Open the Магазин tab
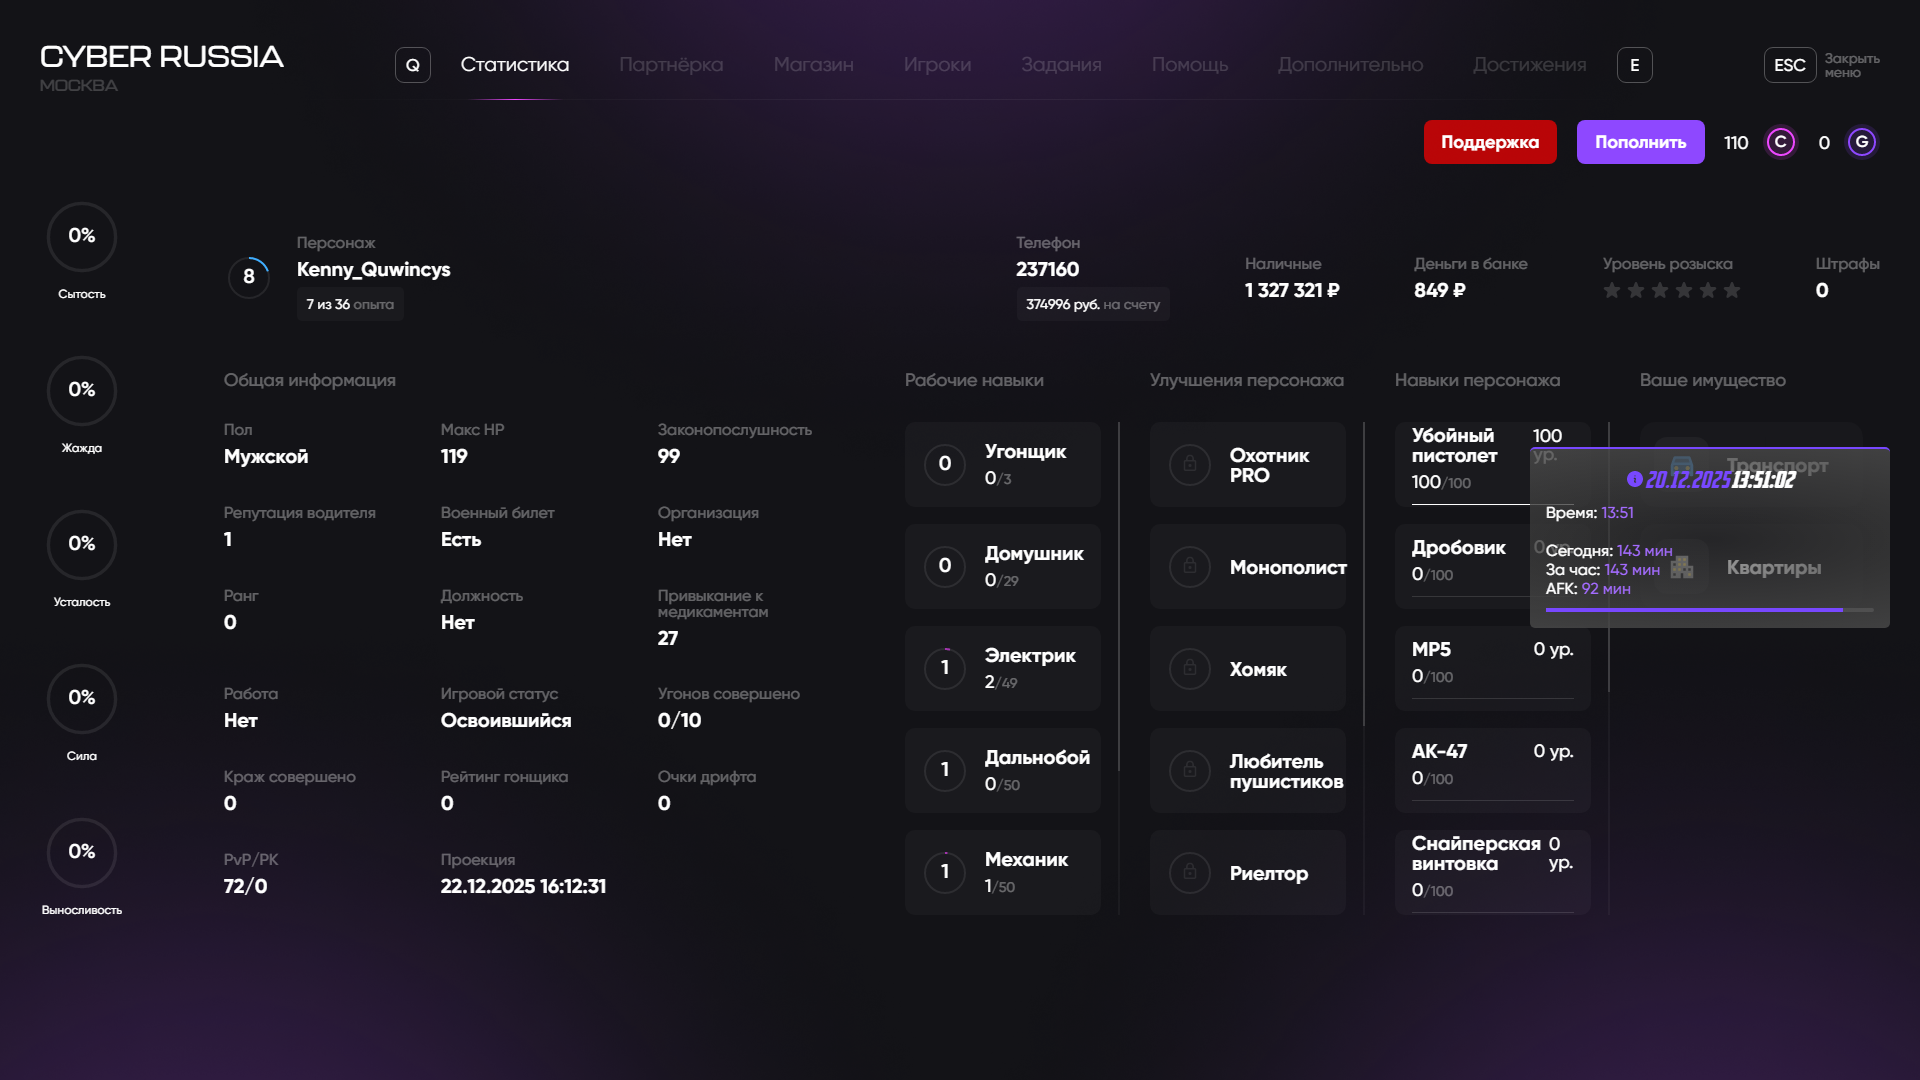 coord(813,65)
